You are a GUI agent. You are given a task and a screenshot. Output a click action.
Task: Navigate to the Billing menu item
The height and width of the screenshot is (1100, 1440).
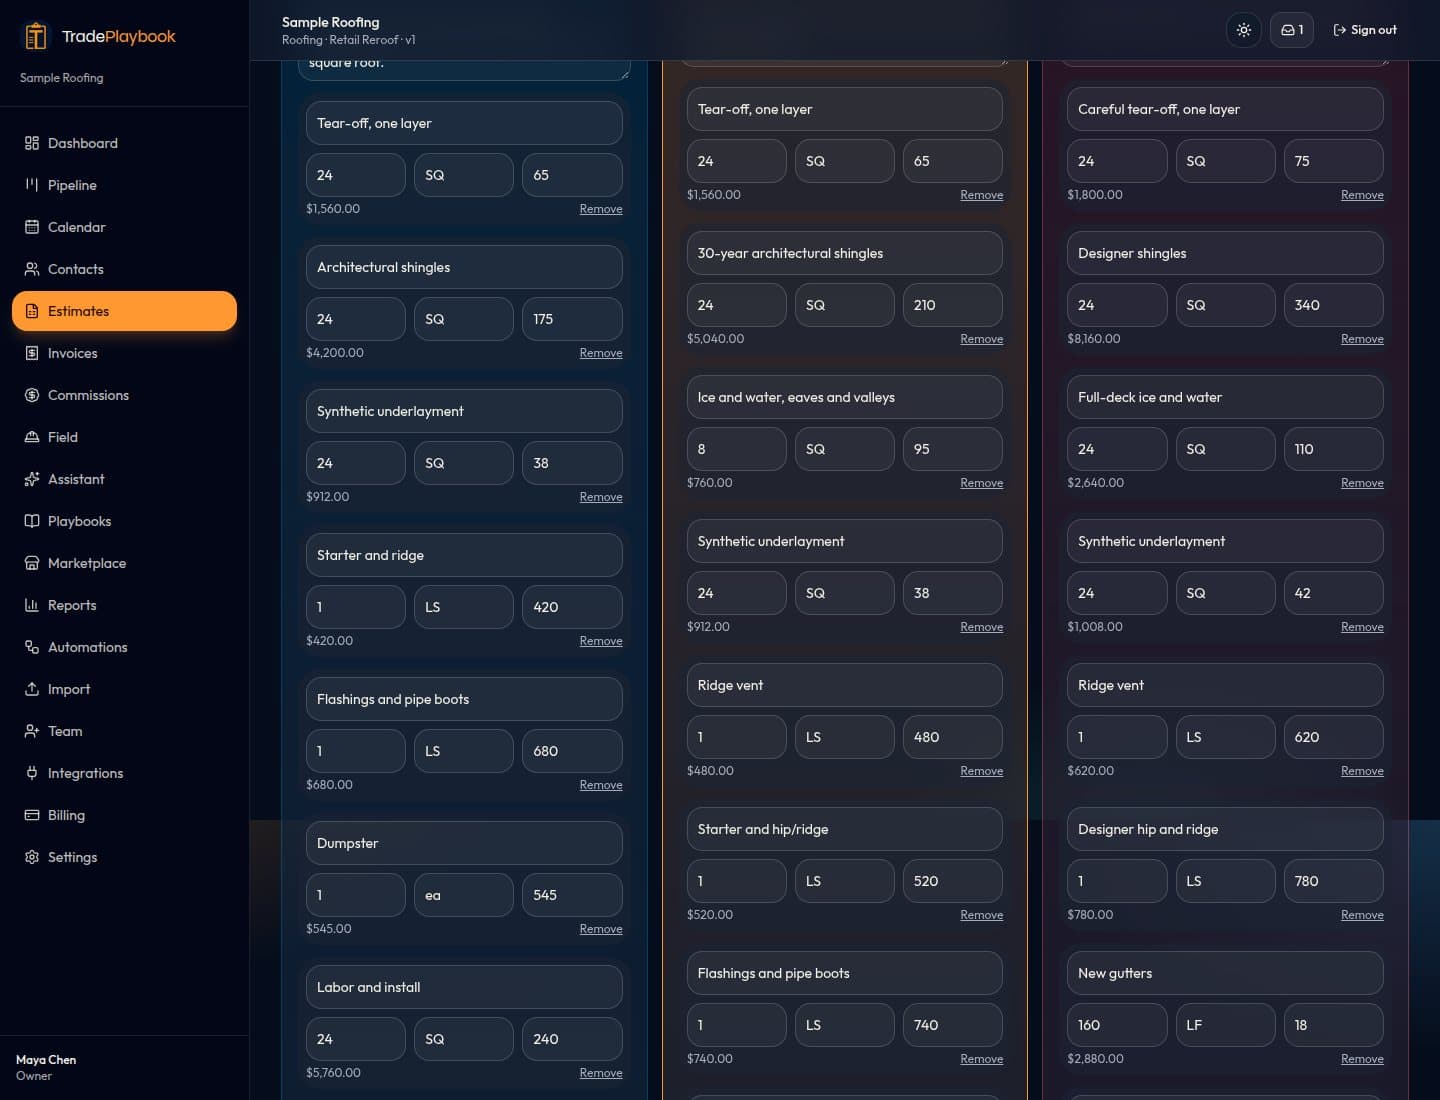[x=124, y=815]
